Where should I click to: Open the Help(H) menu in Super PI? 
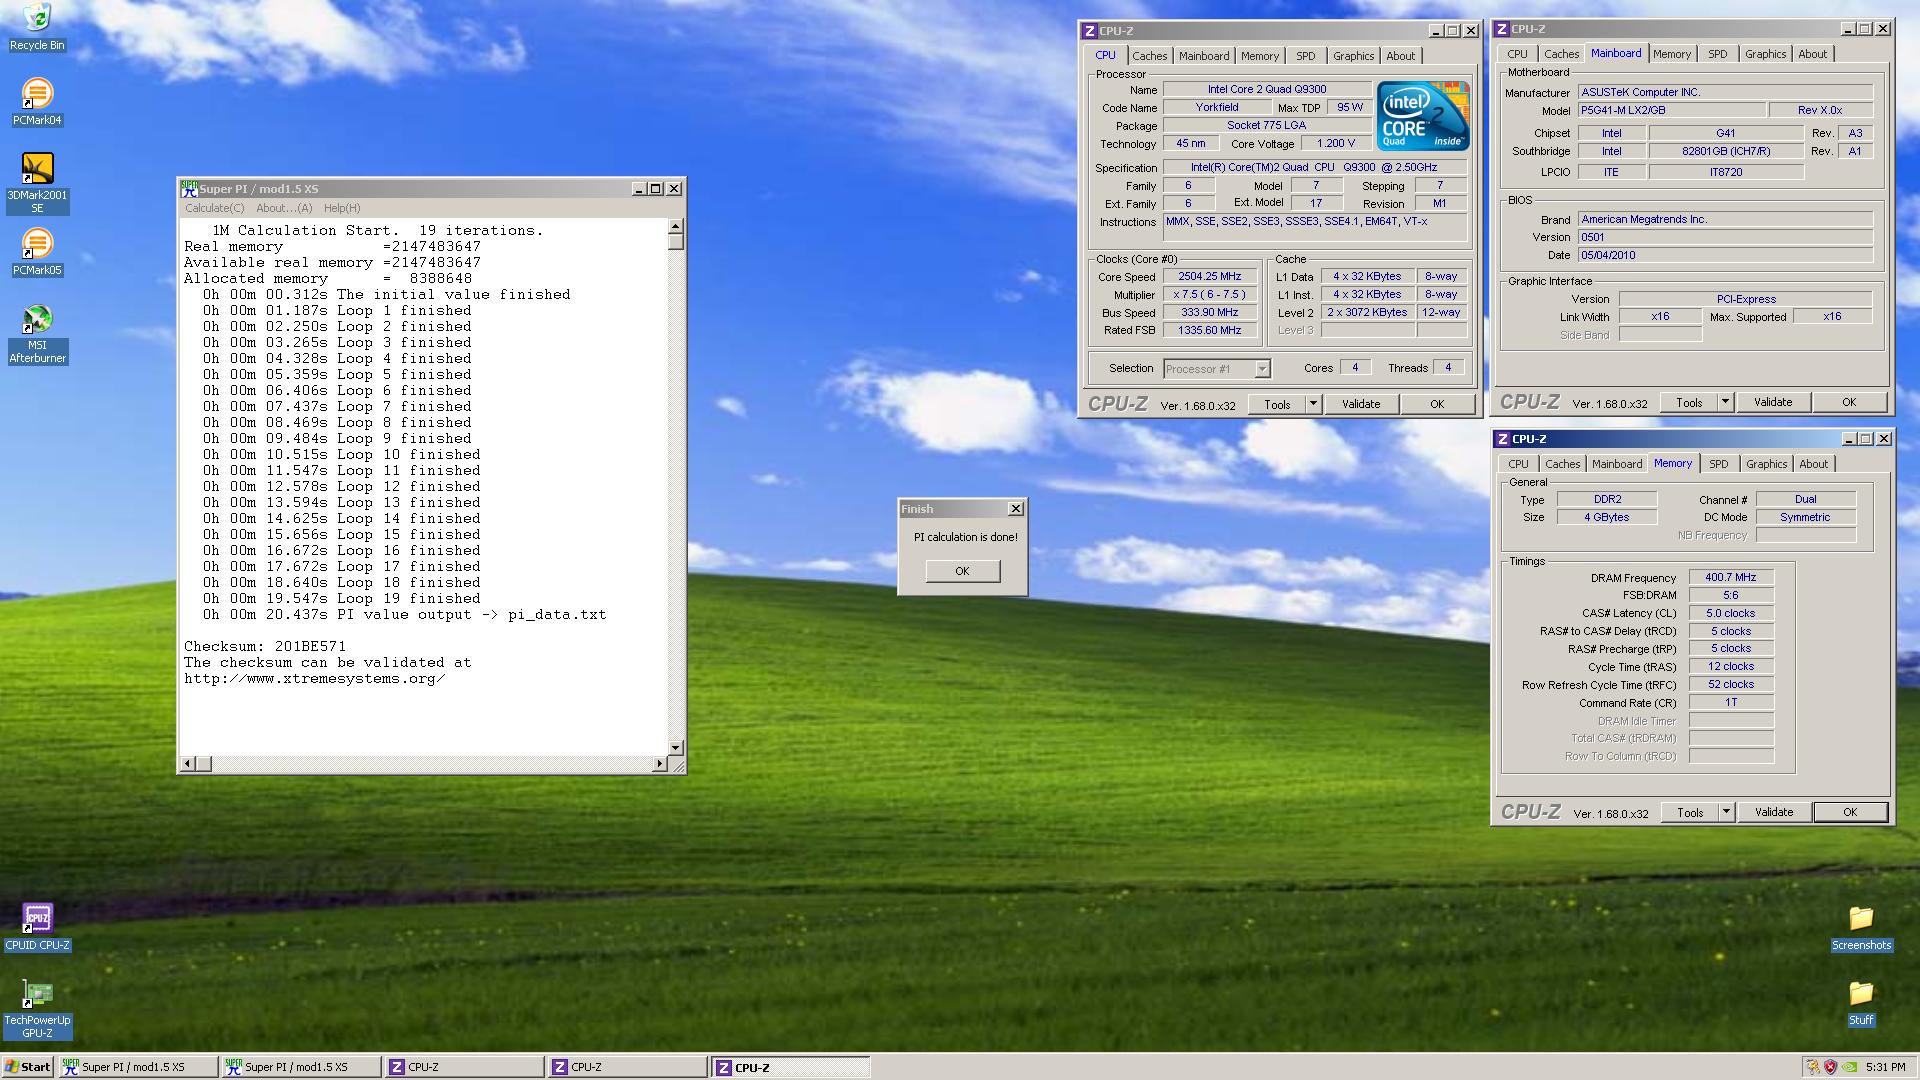(342, 208)
